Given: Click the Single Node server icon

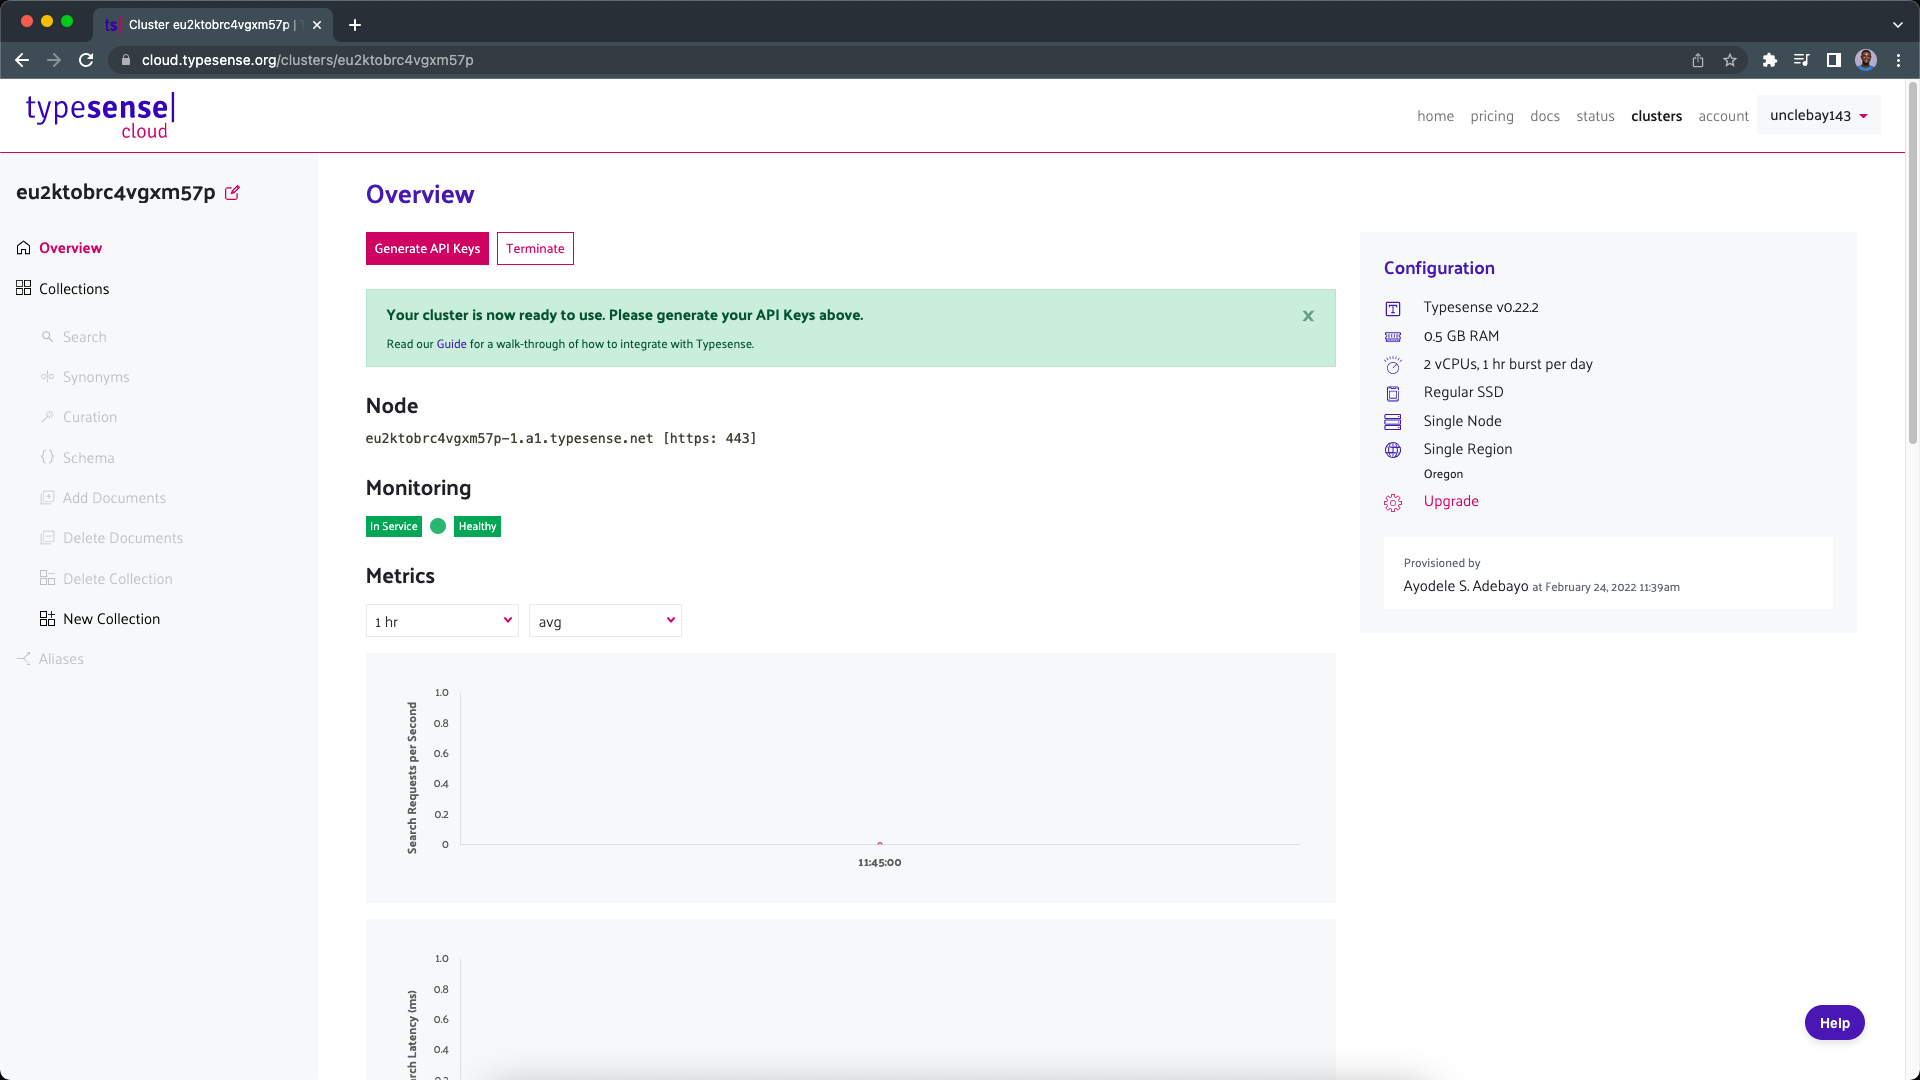Looking at the screenshot, I should pyautogui.click(x=1393, y=422).
